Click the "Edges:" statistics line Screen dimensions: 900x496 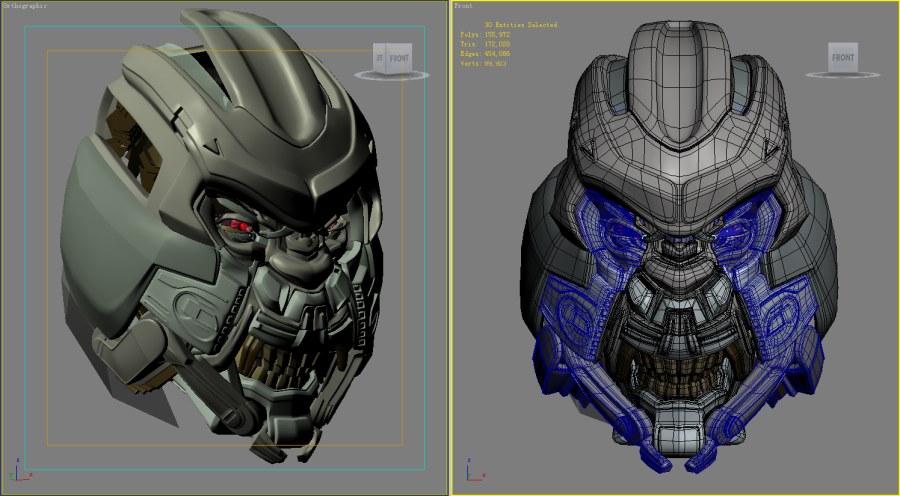coord(485,54)
